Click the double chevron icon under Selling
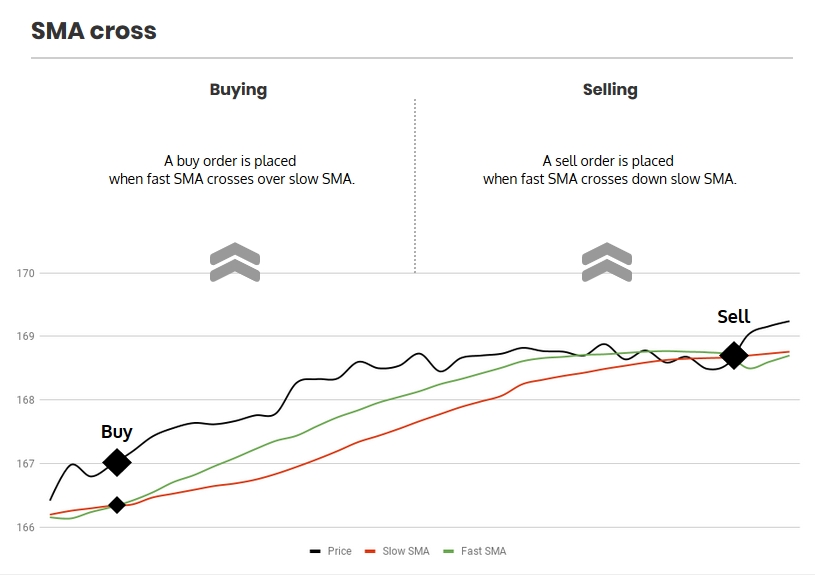 (x=607, y=262)
